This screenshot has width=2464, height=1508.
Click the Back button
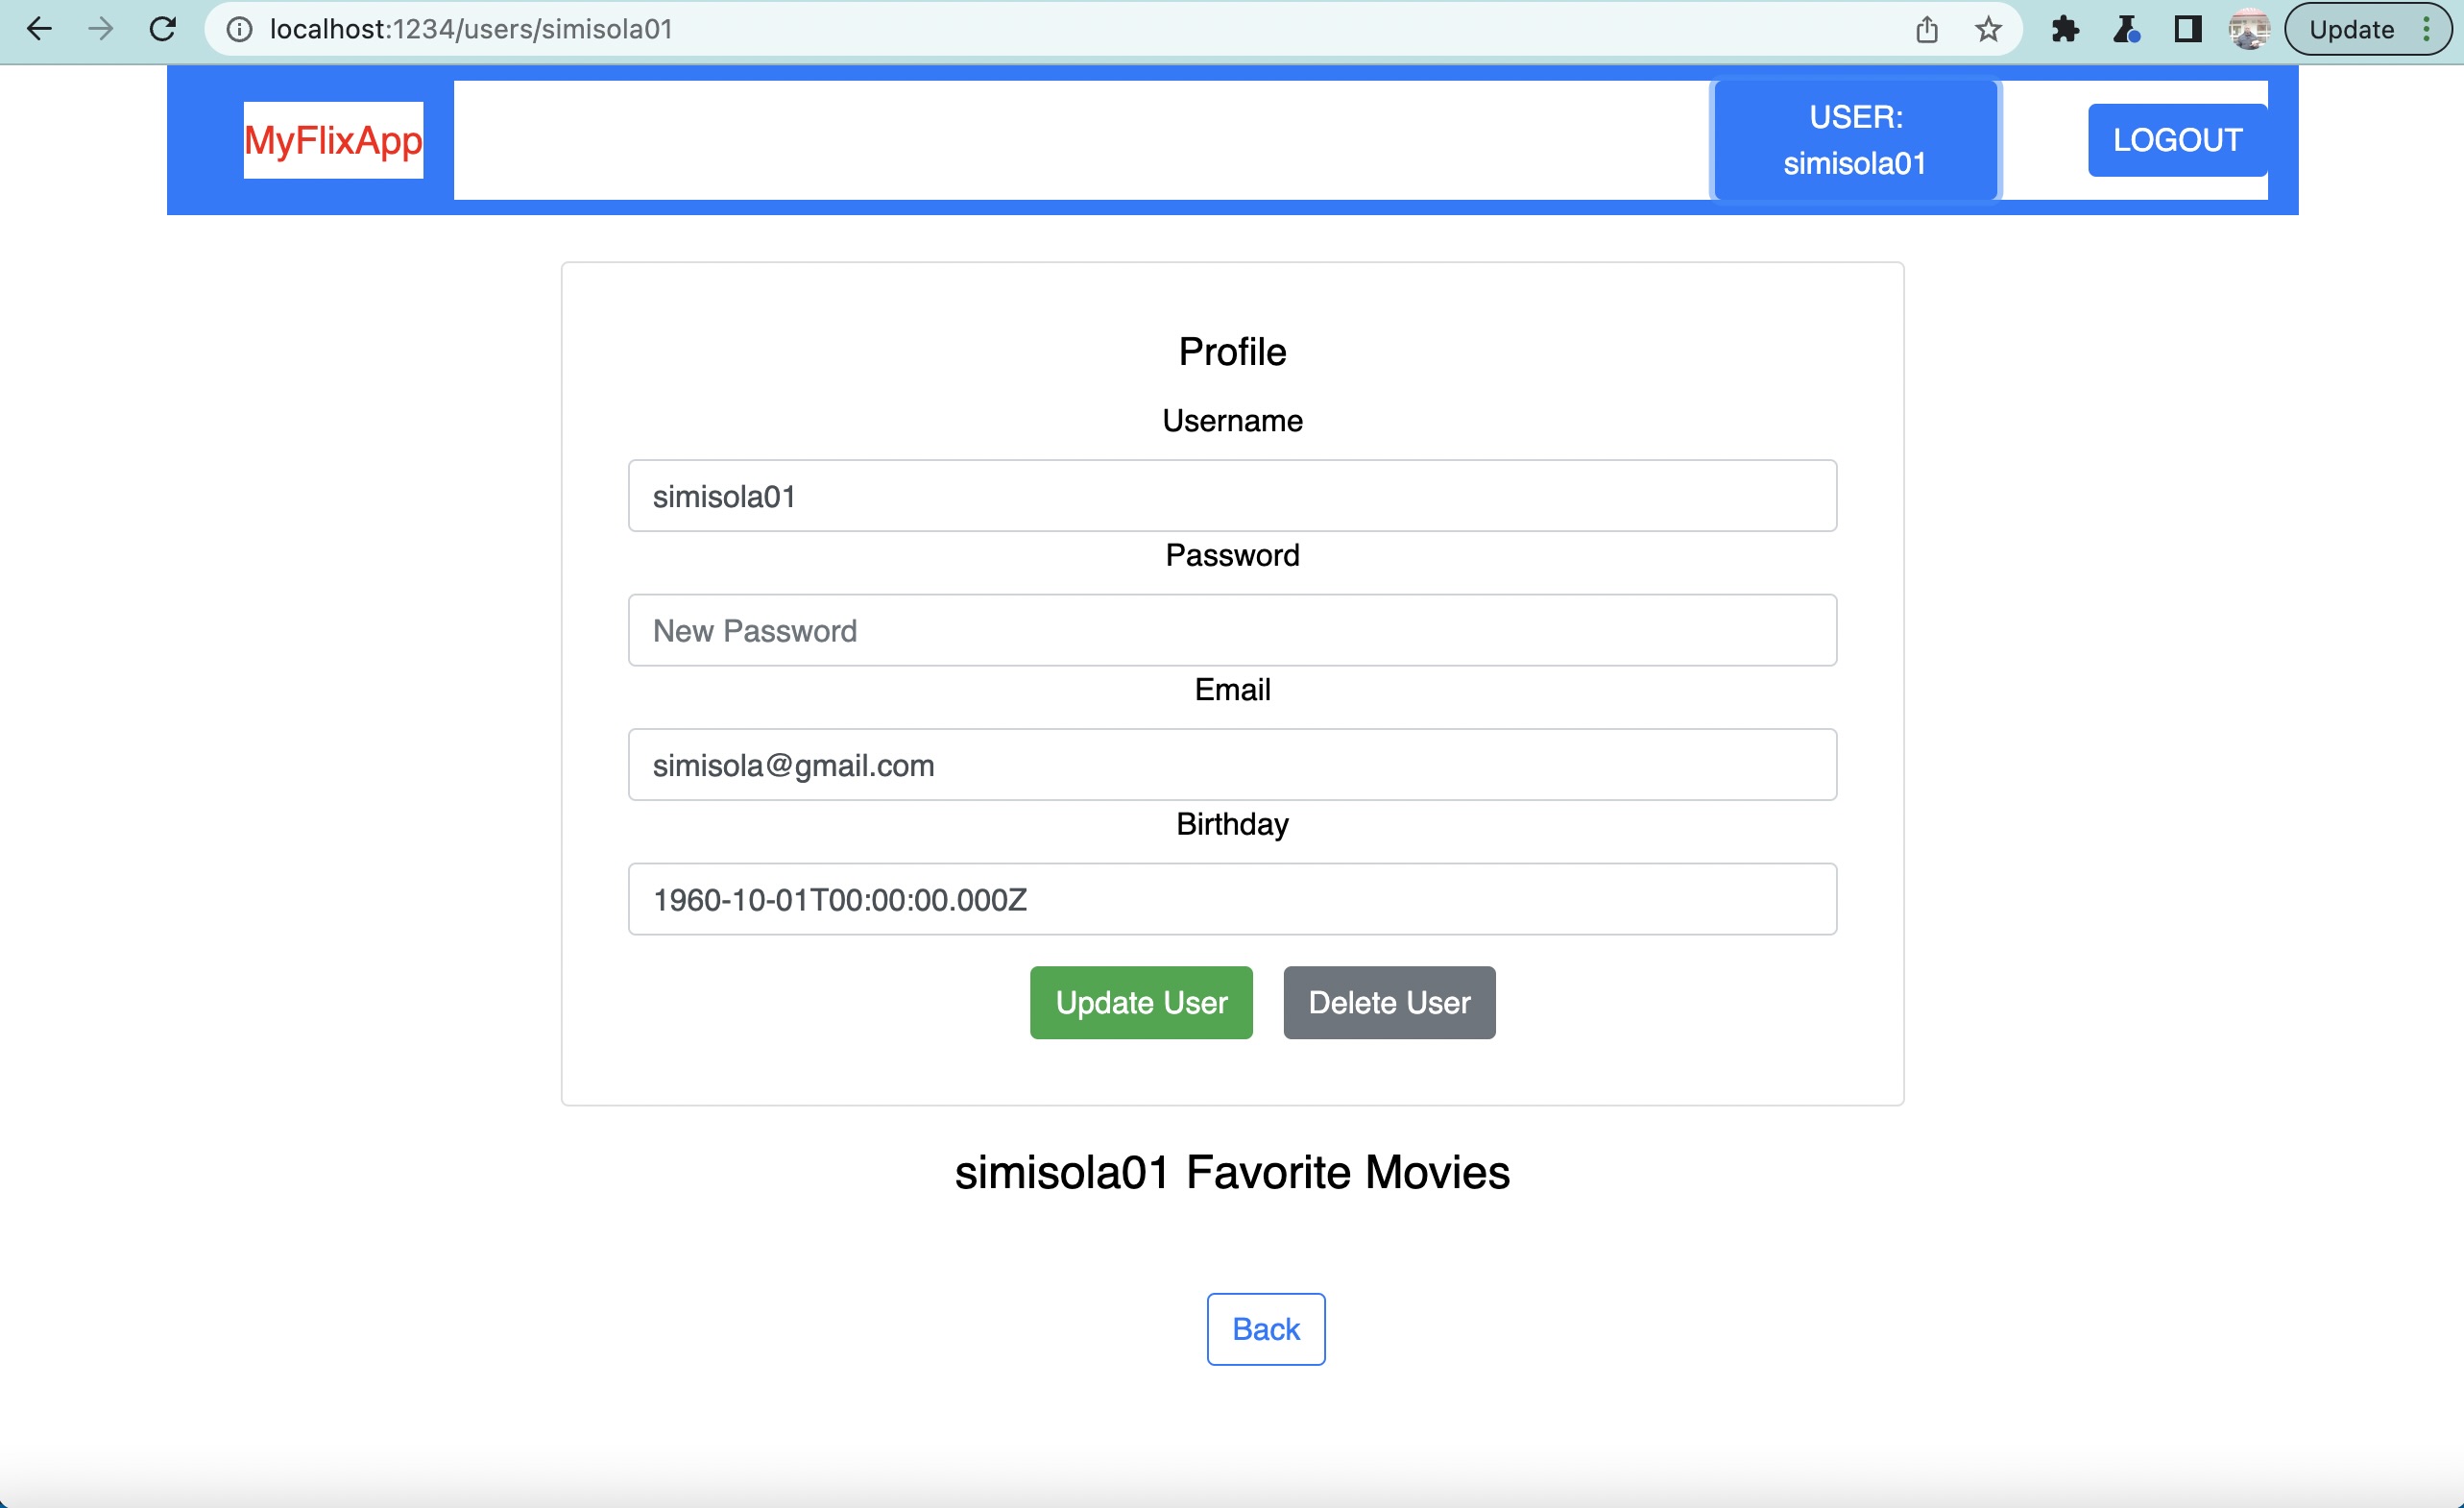(x=1266, y=1329)
